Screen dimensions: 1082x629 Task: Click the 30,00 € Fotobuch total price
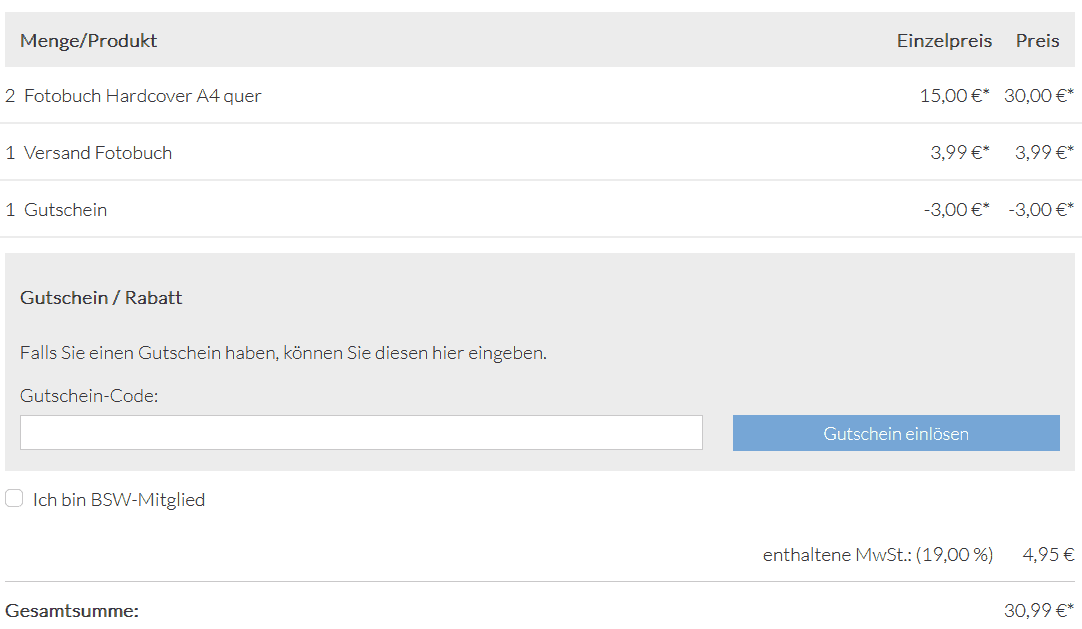tap(1038, 96)
